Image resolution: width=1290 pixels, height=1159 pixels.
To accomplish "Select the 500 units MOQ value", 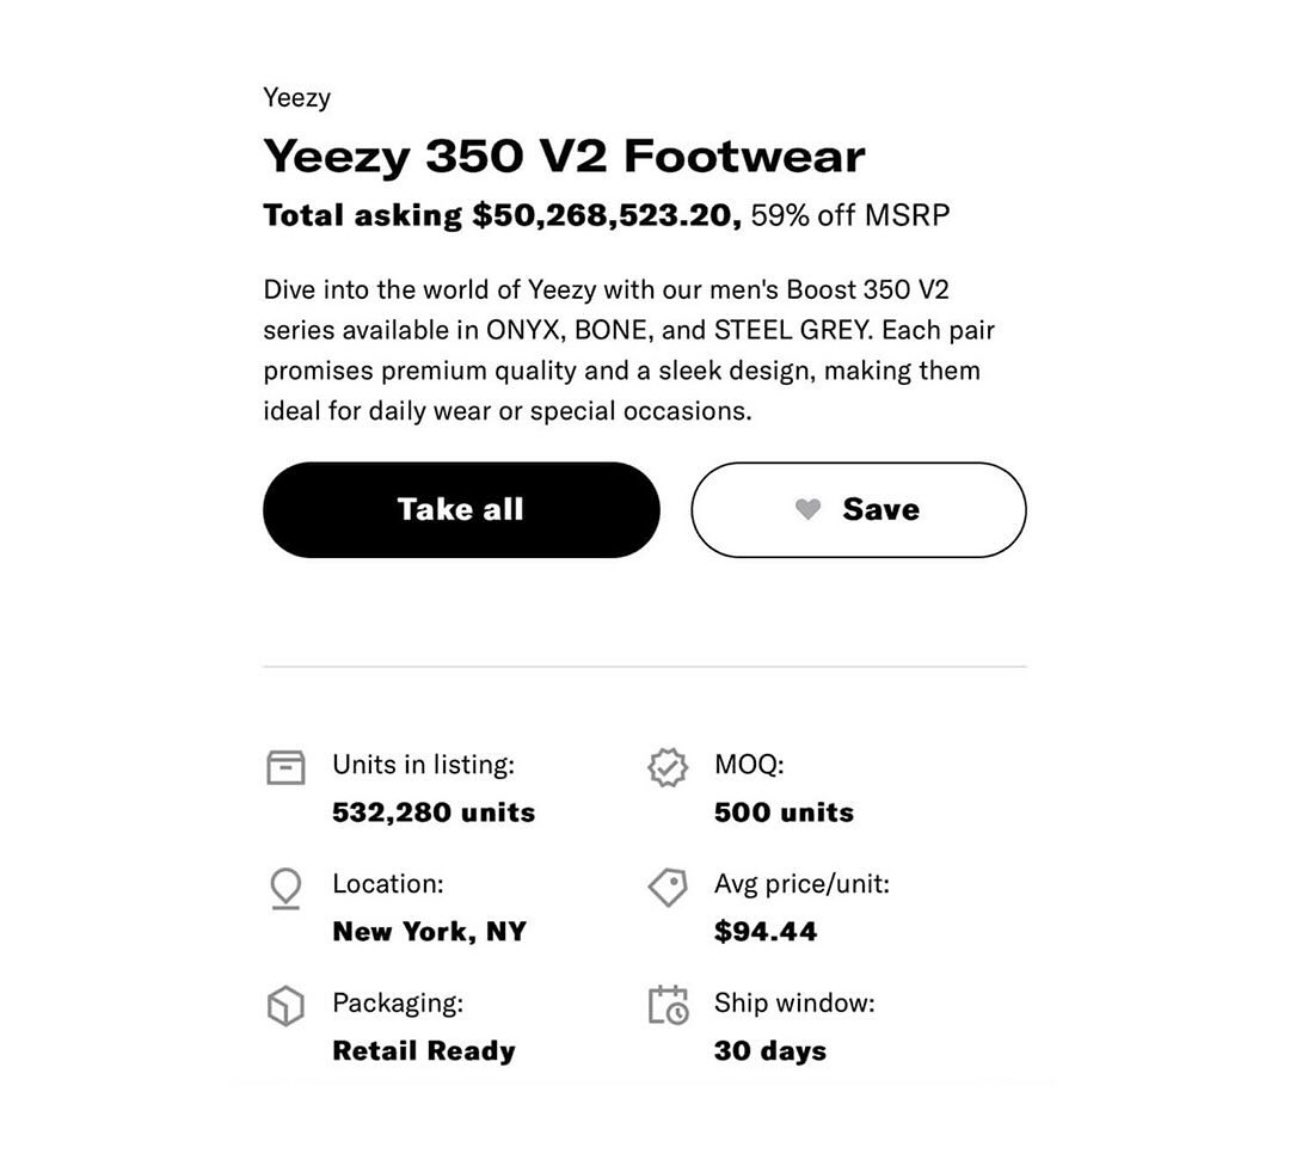I will click(784, 812).
